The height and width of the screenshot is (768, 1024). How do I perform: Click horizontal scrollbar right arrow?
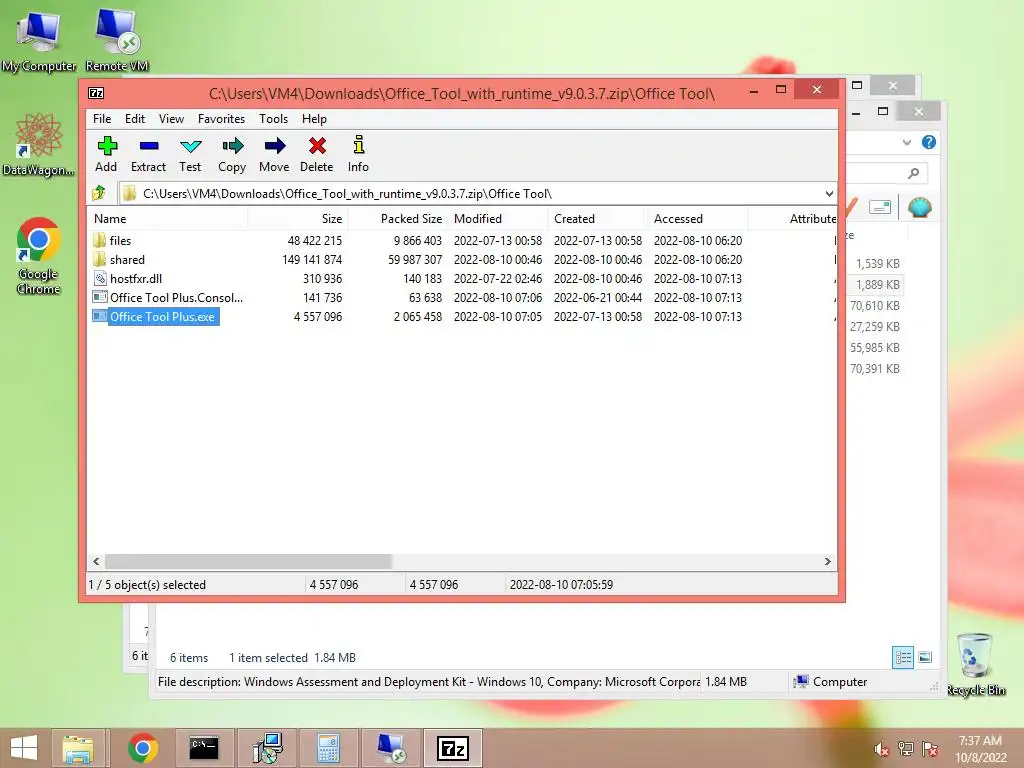(828, 562)
